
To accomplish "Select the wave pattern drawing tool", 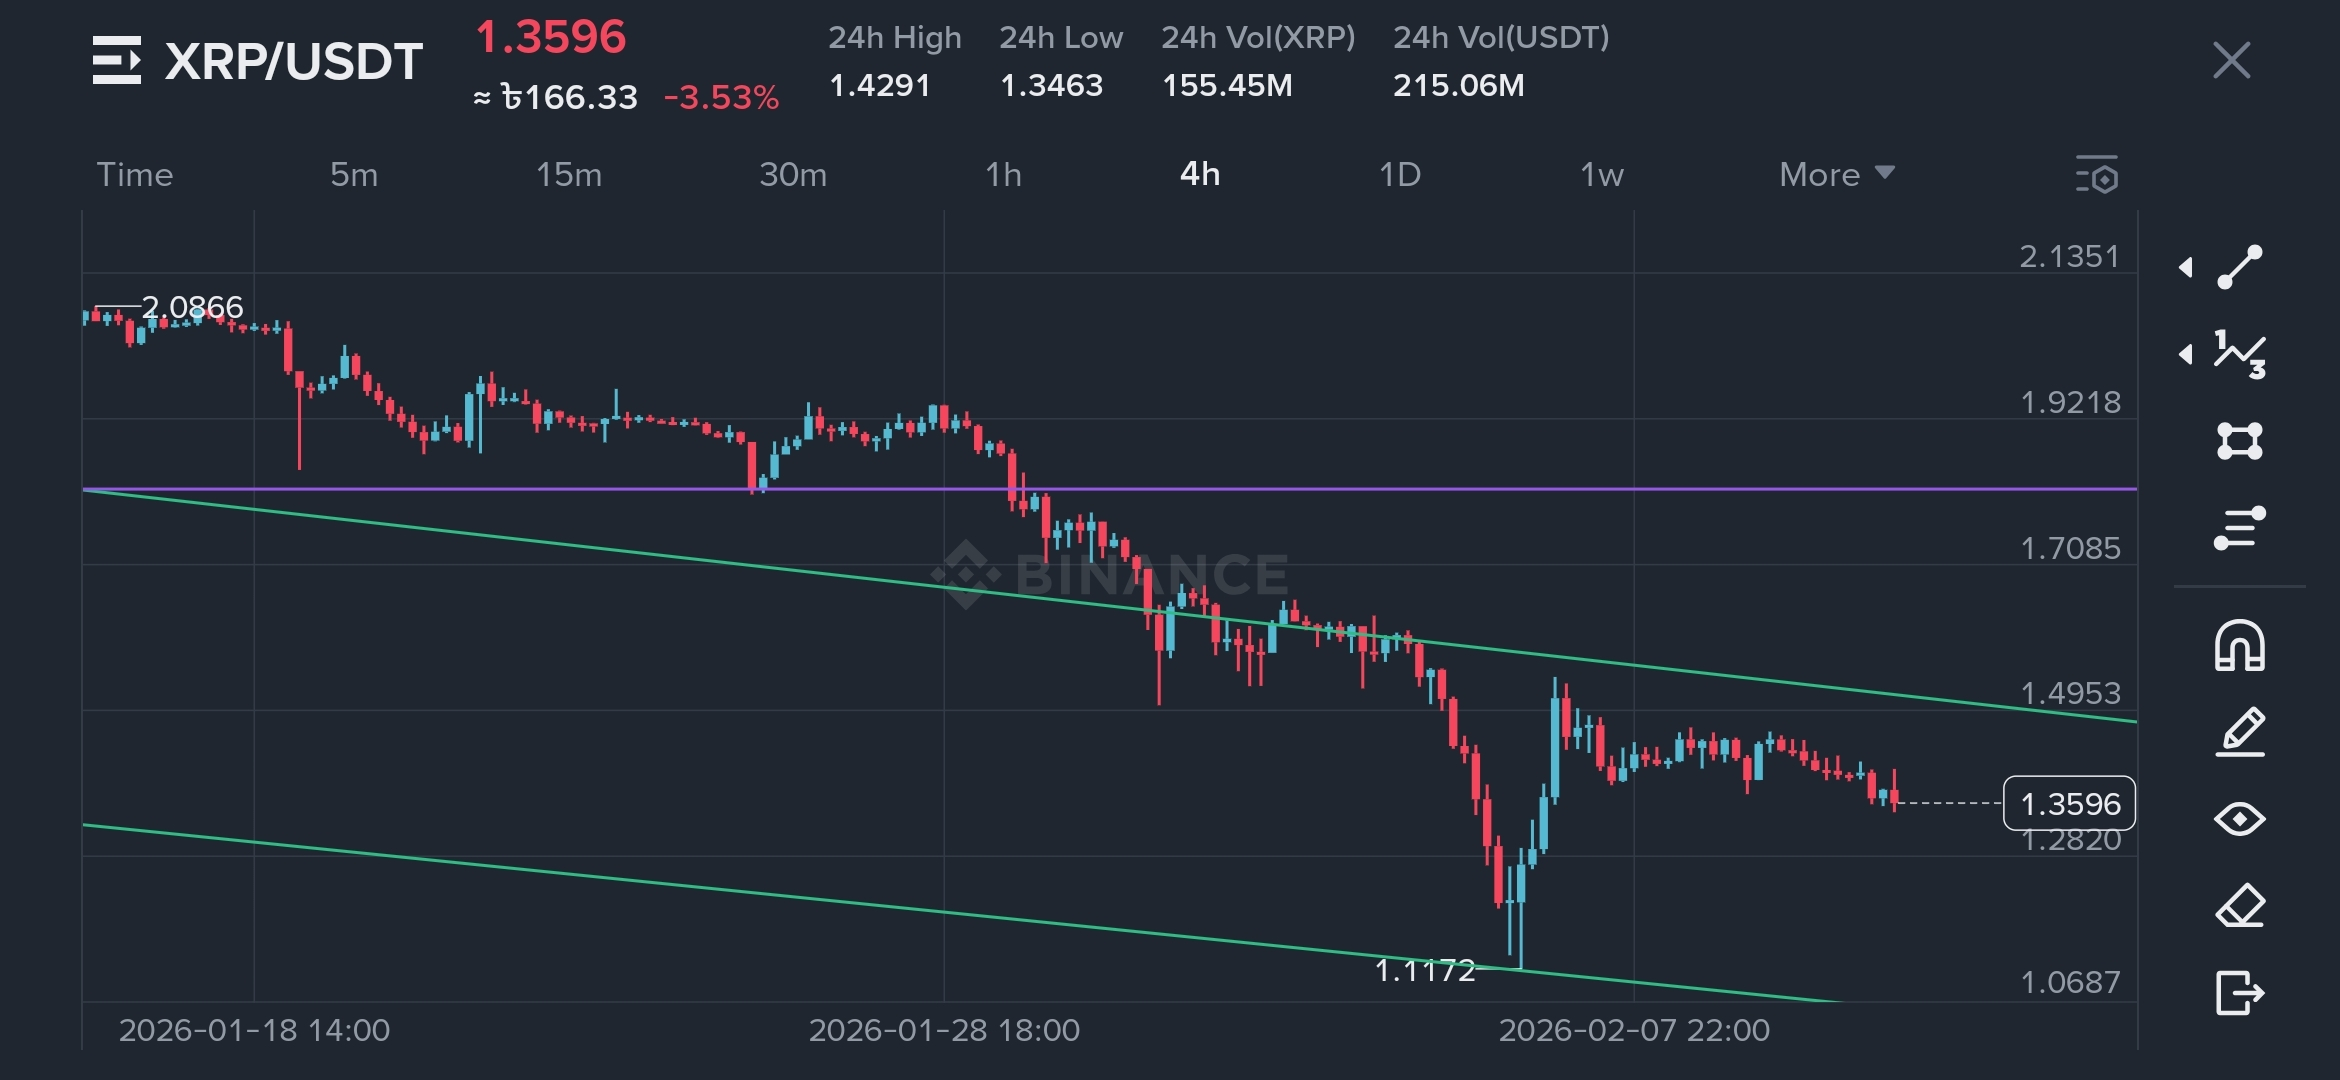I will [x=2240, y=354].
